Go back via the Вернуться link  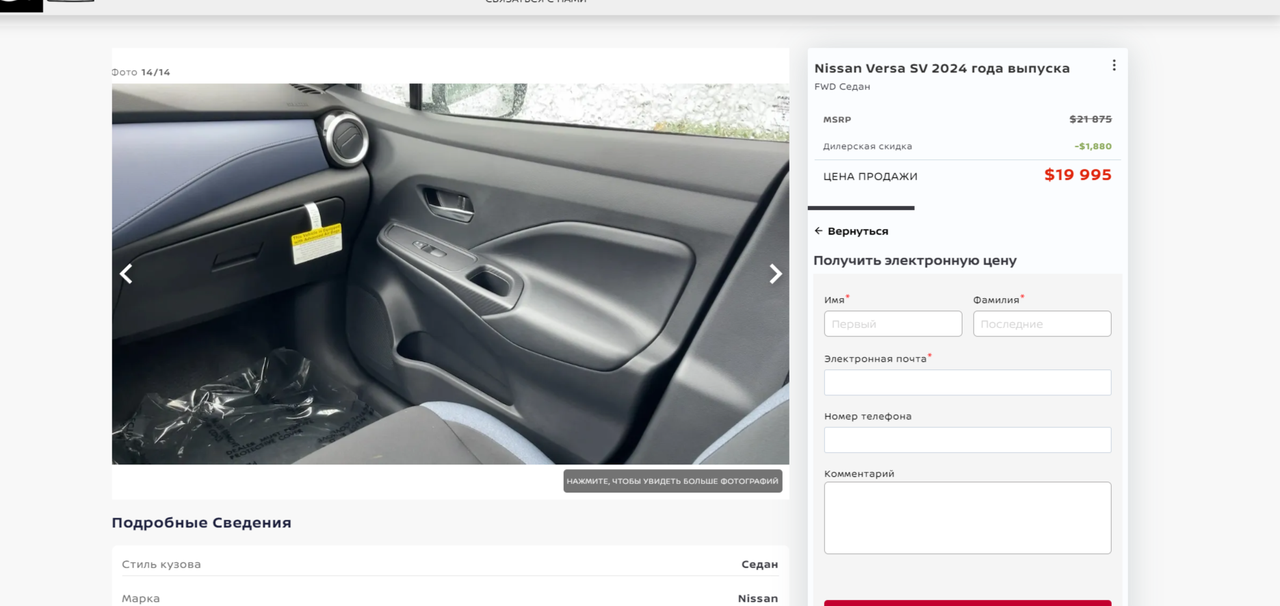click(x=851, y=231)
